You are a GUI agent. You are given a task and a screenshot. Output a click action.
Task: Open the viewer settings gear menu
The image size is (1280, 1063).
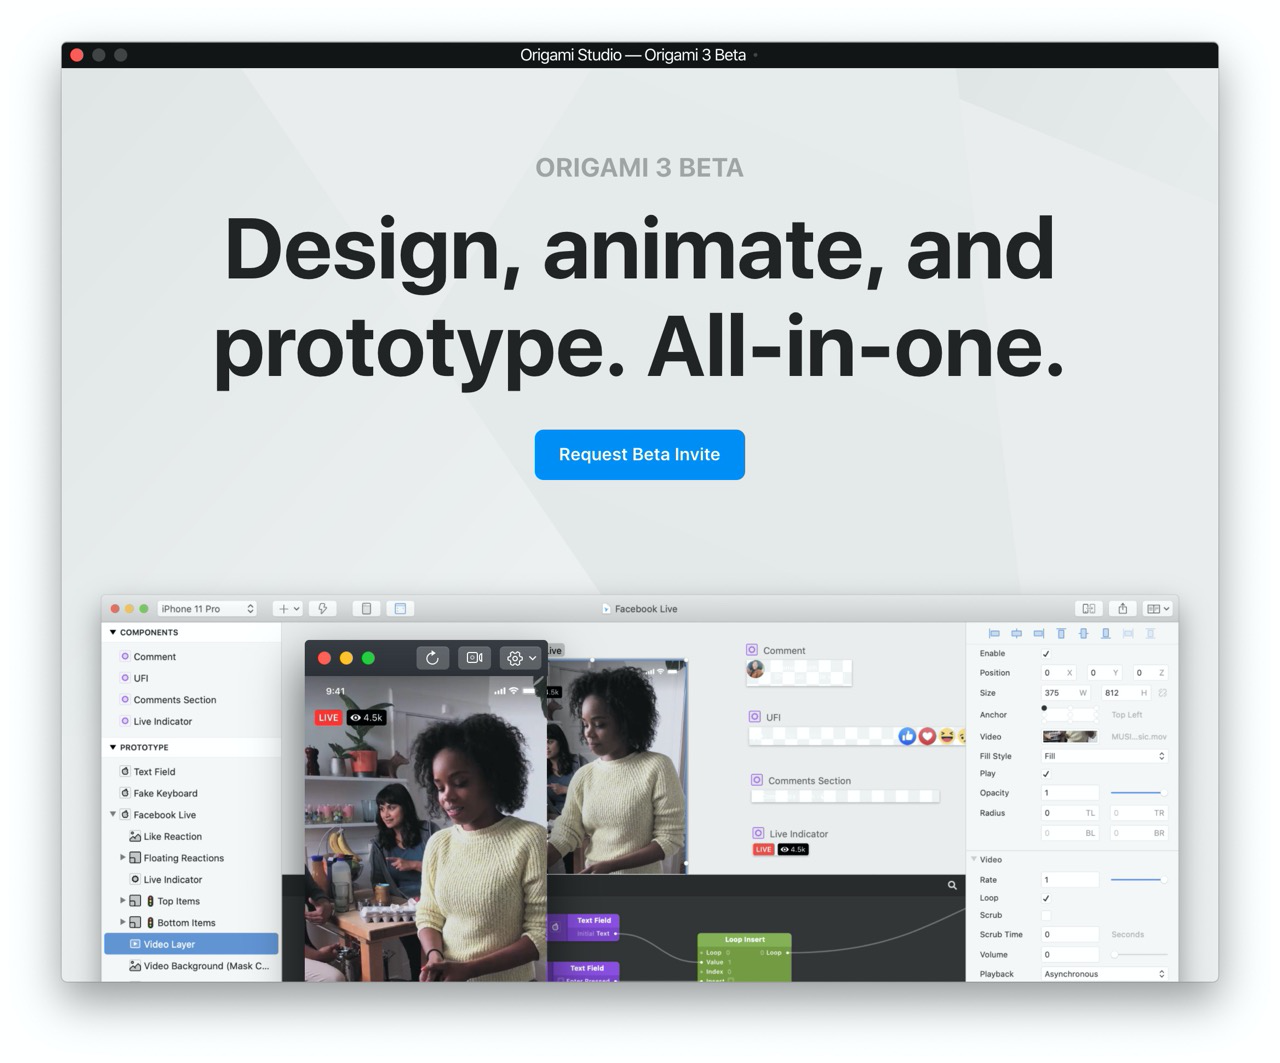pos(521,658)
